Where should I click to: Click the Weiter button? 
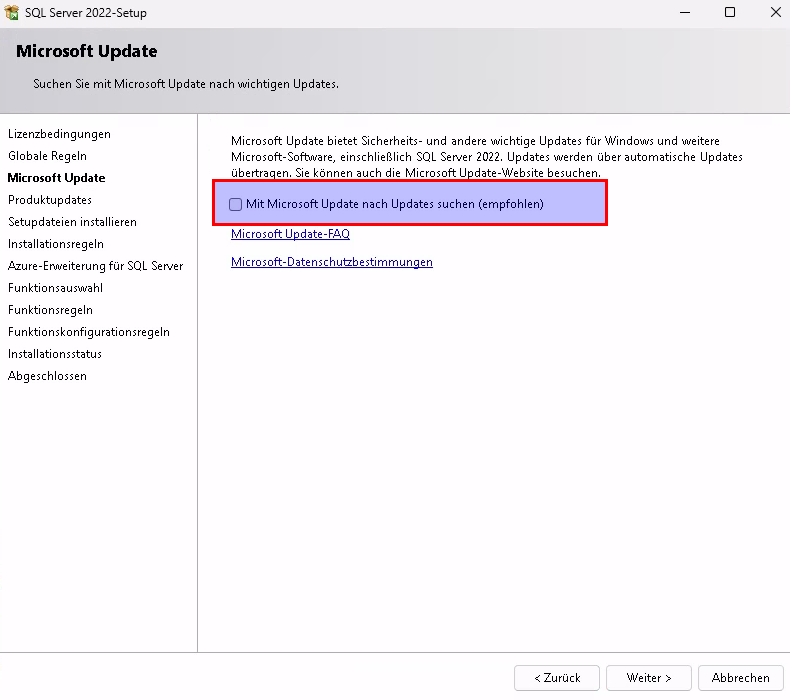coord(648,678)
